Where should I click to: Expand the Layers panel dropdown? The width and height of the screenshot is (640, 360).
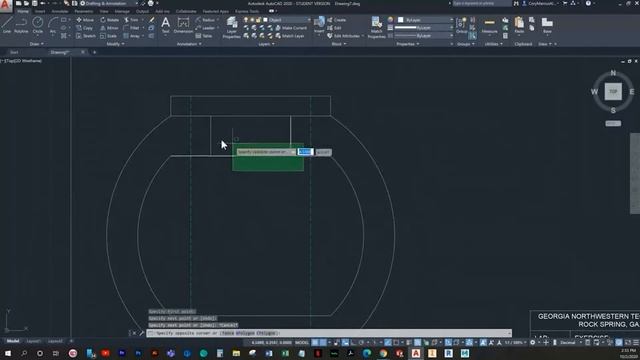(x=267, y=44)
